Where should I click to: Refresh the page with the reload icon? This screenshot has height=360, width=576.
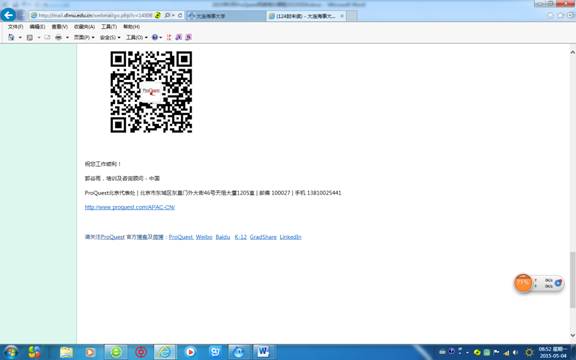180,15
